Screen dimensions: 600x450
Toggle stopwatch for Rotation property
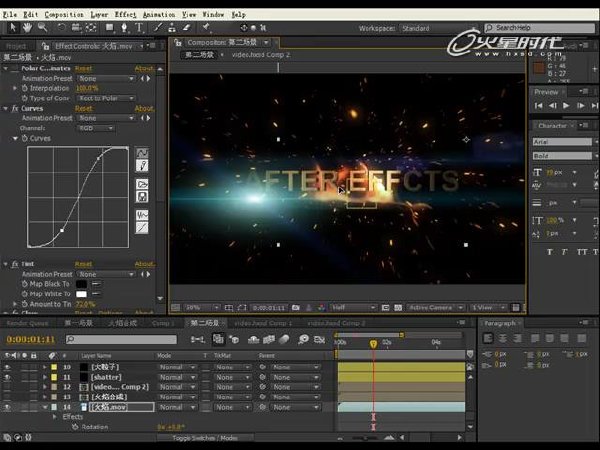click(x=75, y=427)
